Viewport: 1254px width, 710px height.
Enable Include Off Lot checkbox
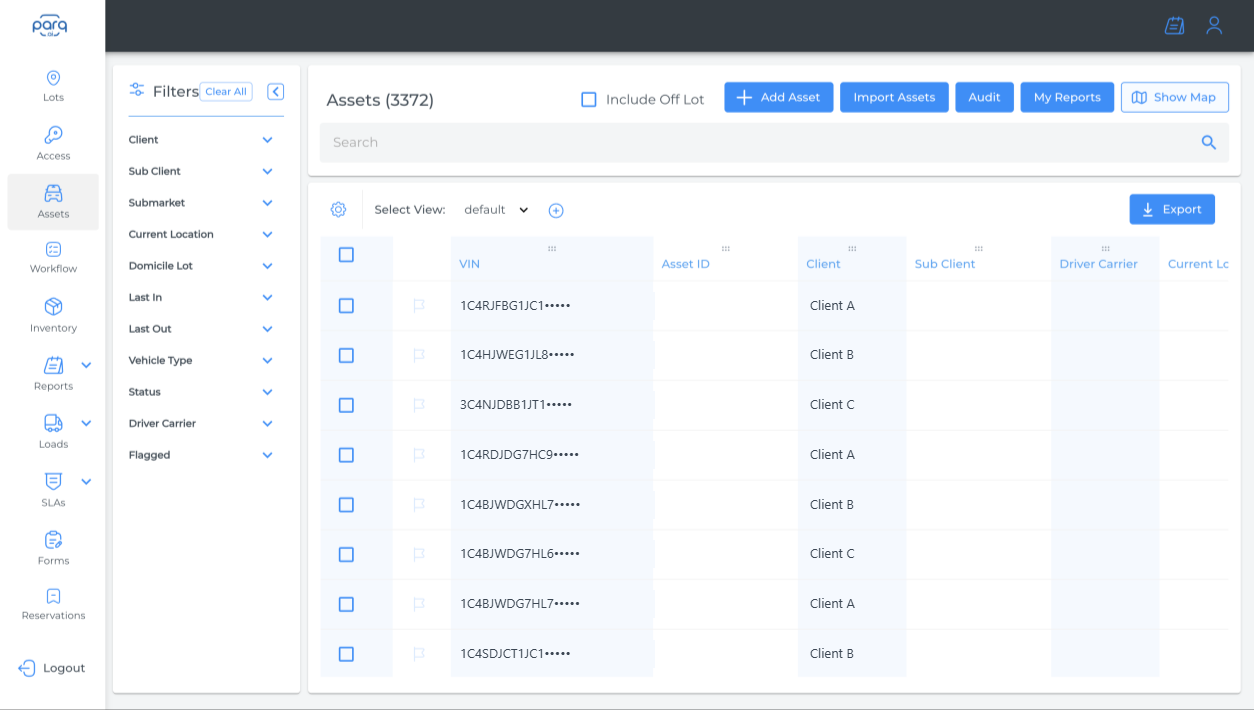(x=589, y=99)
